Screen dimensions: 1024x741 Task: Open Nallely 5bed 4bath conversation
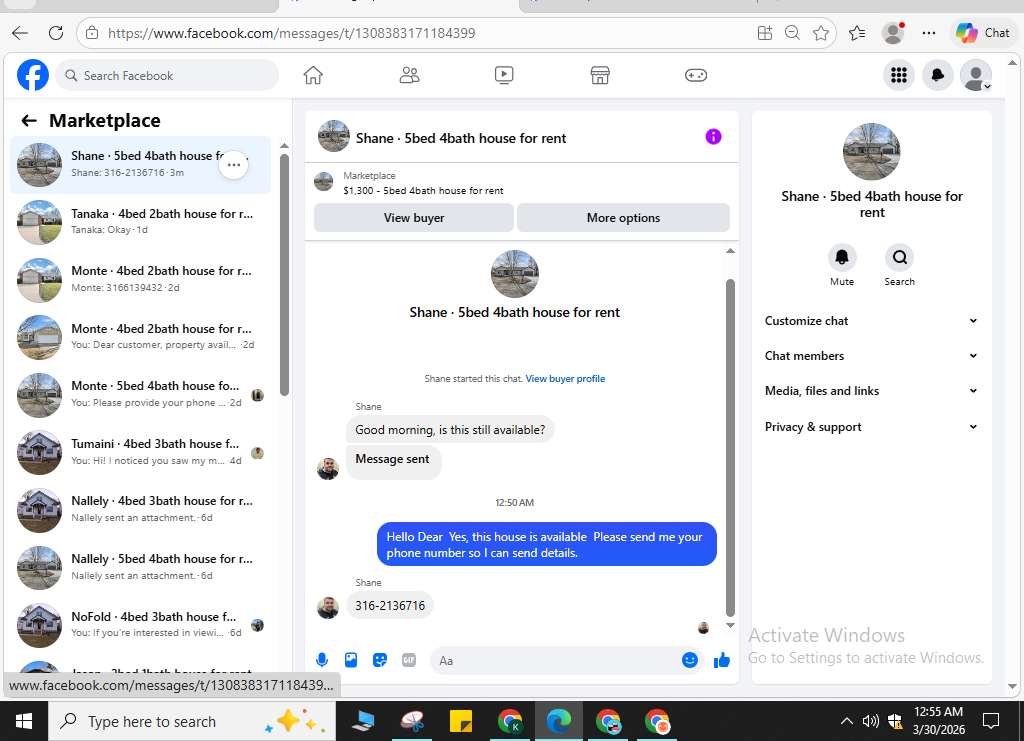pos(140,567)
